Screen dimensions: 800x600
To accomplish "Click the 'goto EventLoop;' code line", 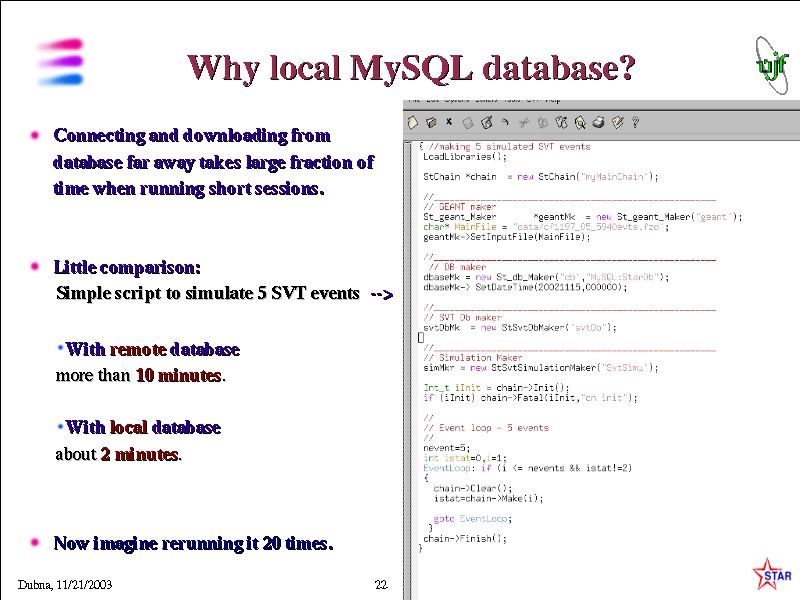I will tap(472, 519).
